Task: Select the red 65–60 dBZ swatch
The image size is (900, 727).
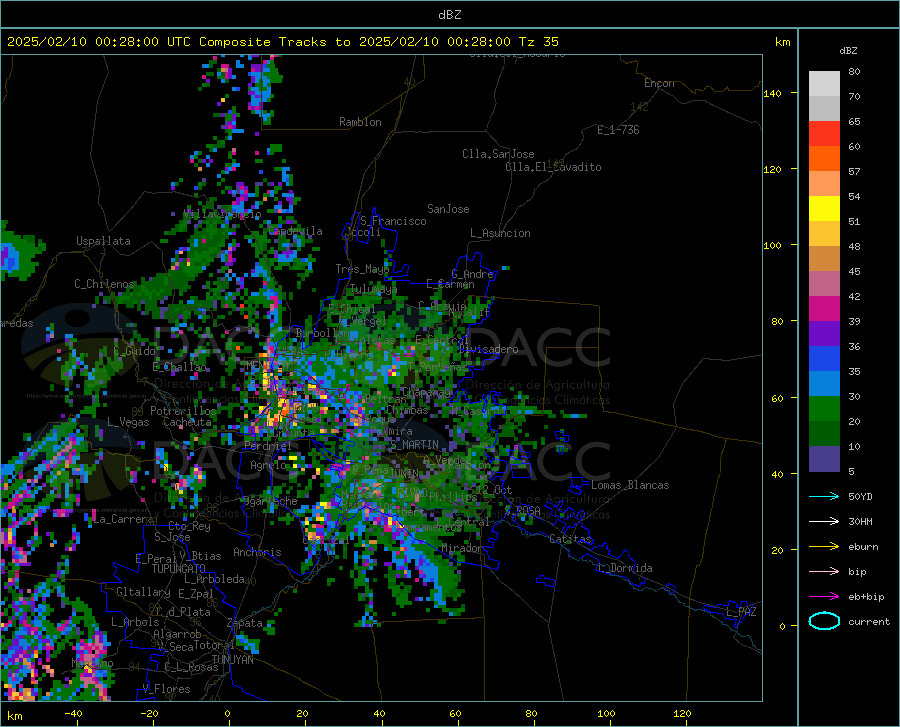Action: 824,134
